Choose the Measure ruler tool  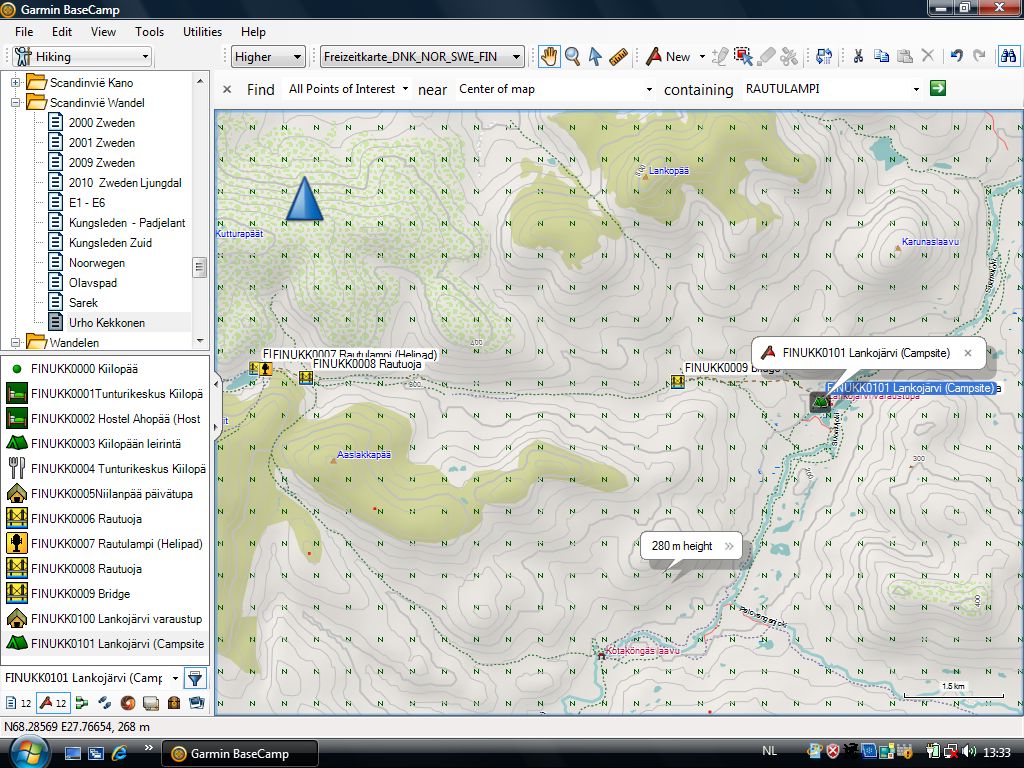tap(618, 57)
